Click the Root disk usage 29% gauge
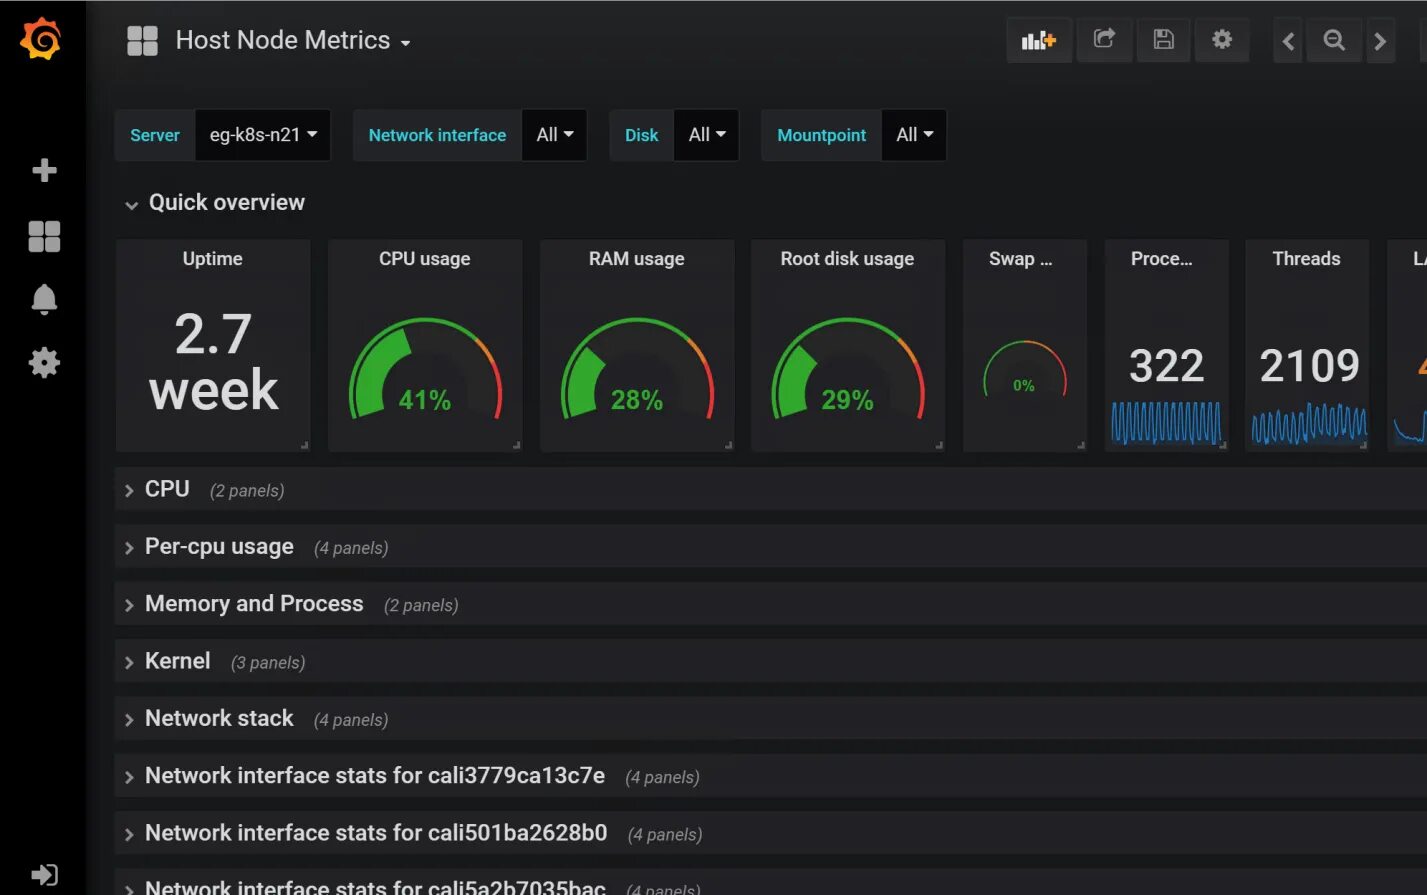The image size is (1427, 895). [x=848, y=369]
